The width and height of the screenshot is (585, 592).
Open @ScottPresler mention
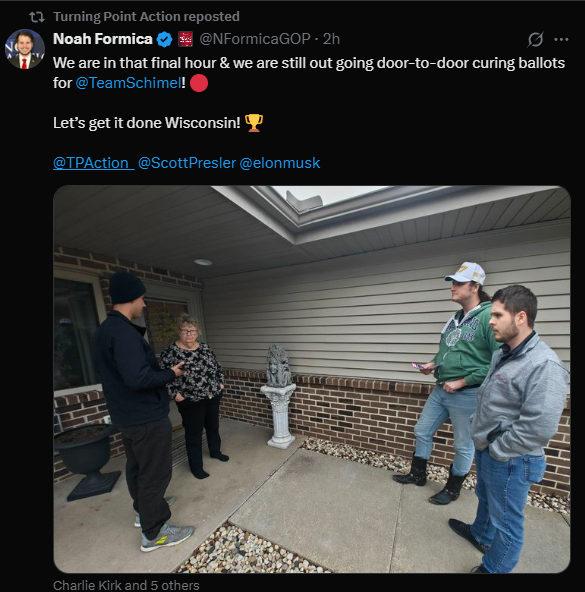(187, 163)
